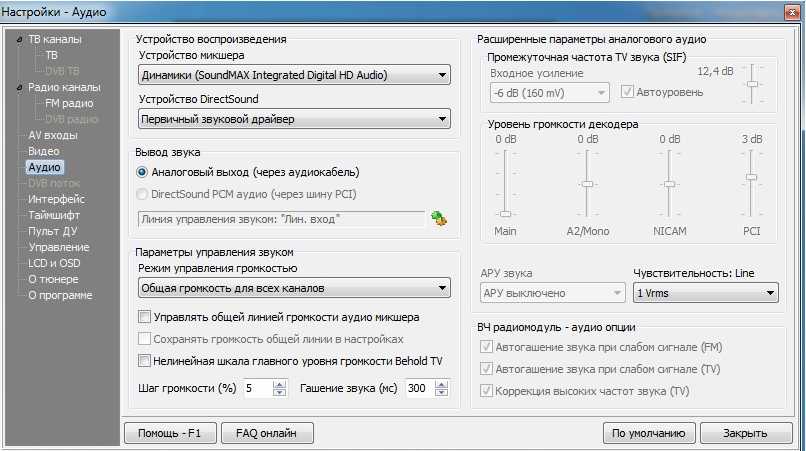Click the PCI decoder volume slider

tap(750, 178)
